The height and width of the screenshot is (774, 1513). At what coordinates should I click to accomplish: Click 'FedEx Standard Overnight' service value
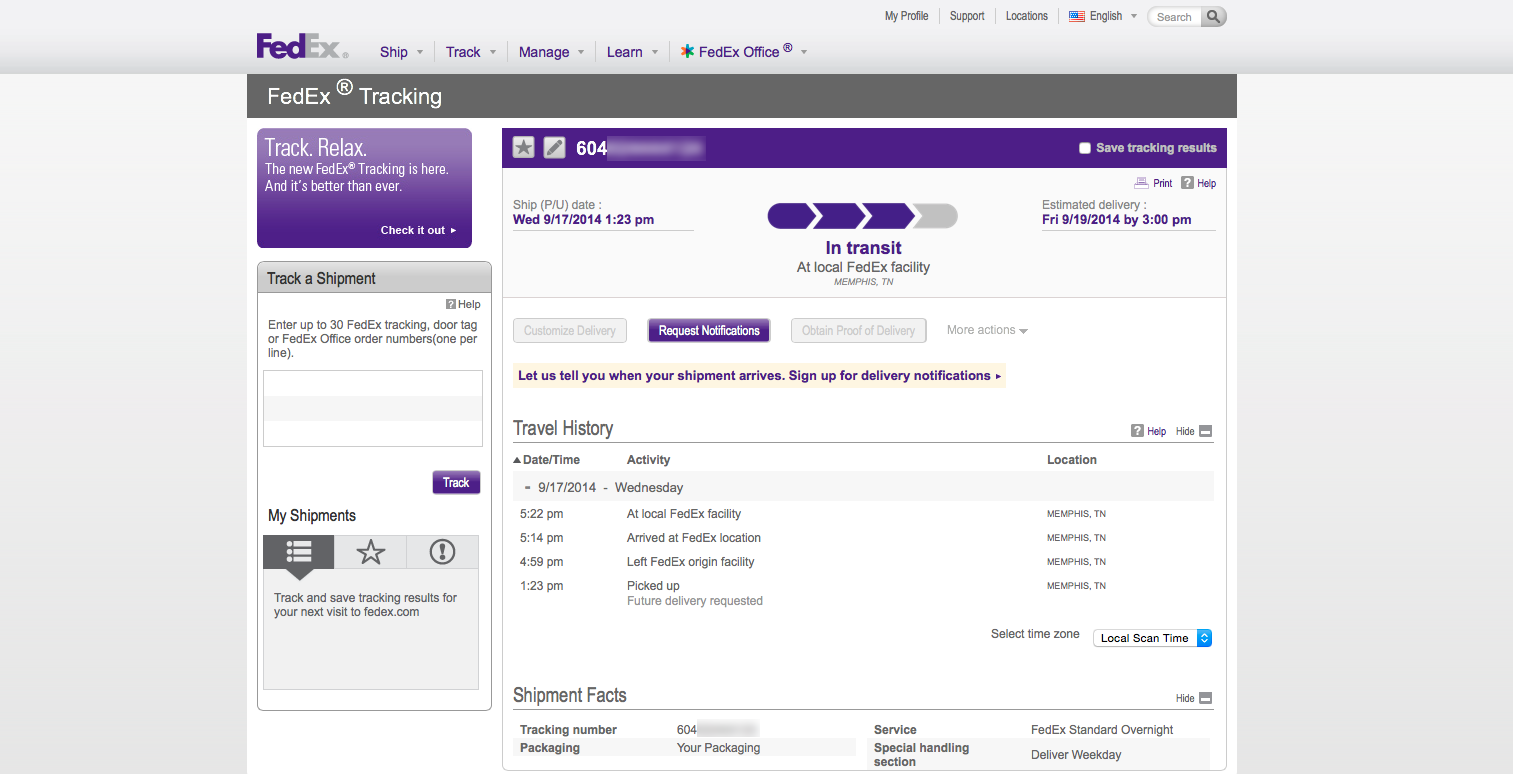(1102, 730)
